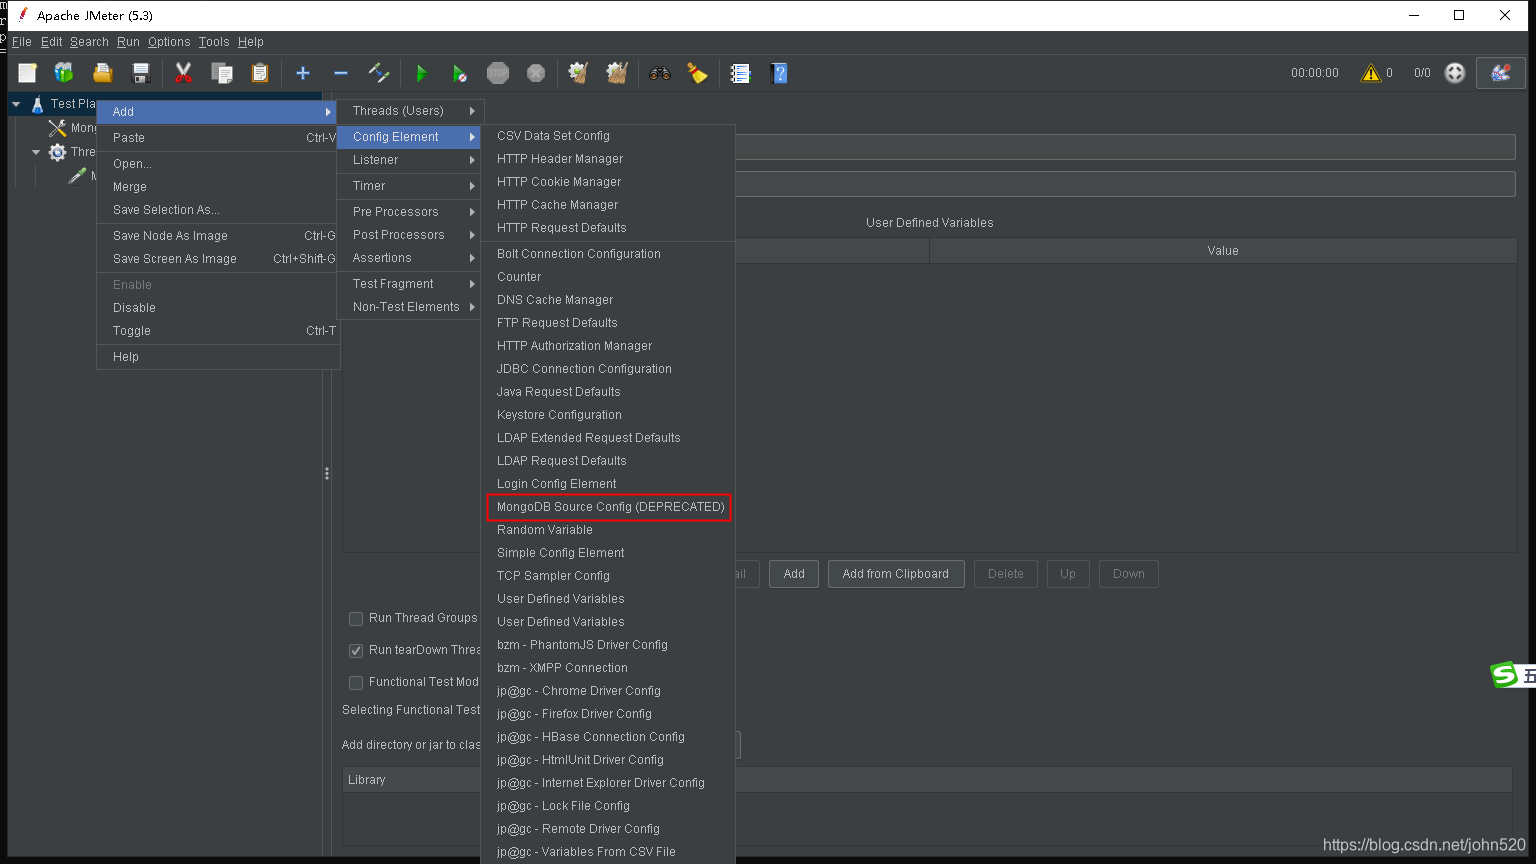Image resolution: width=1536 pixels, height=864 pixels.
Task: Click the Help question mark icon
Action: [779, 73]
